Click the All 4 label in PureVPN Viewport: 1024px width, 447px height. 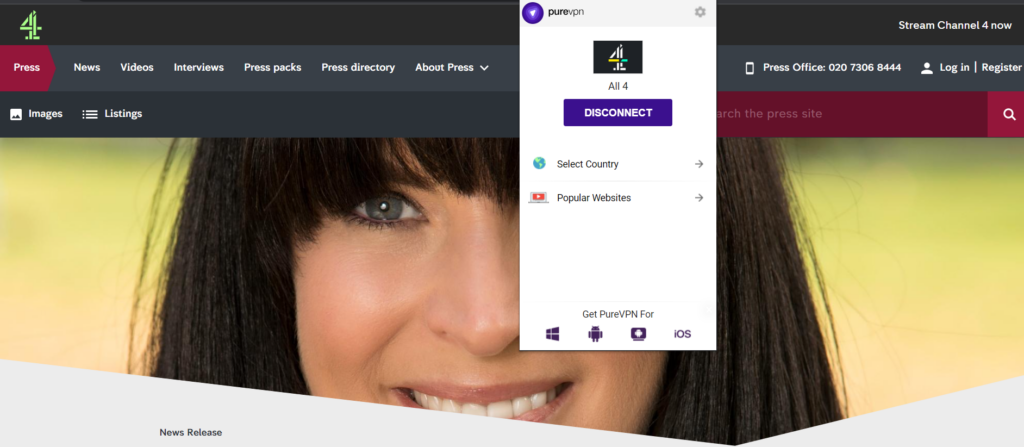click(618, 86)
